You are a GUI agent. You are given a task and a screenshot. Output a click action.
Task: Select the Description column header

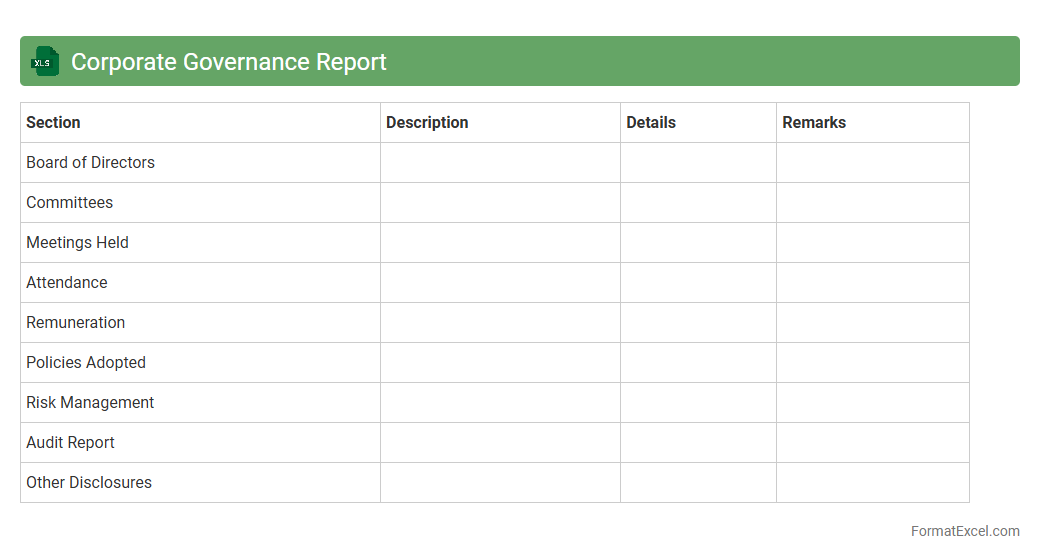[x=427, y=123]
